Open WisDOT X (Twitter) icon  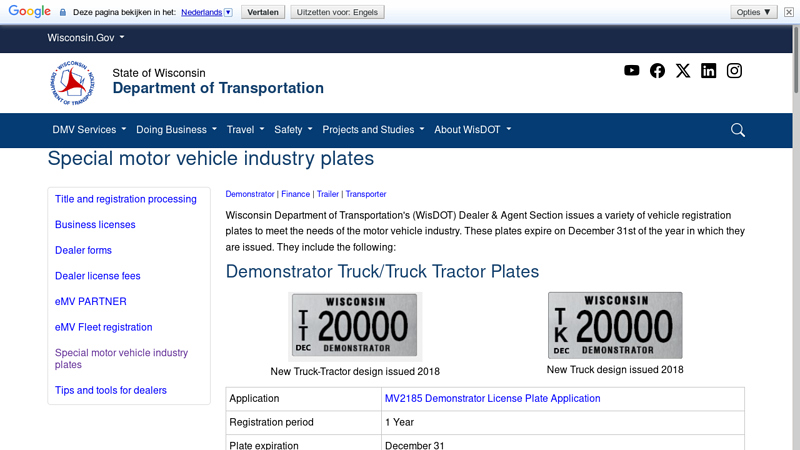(683, 70)
